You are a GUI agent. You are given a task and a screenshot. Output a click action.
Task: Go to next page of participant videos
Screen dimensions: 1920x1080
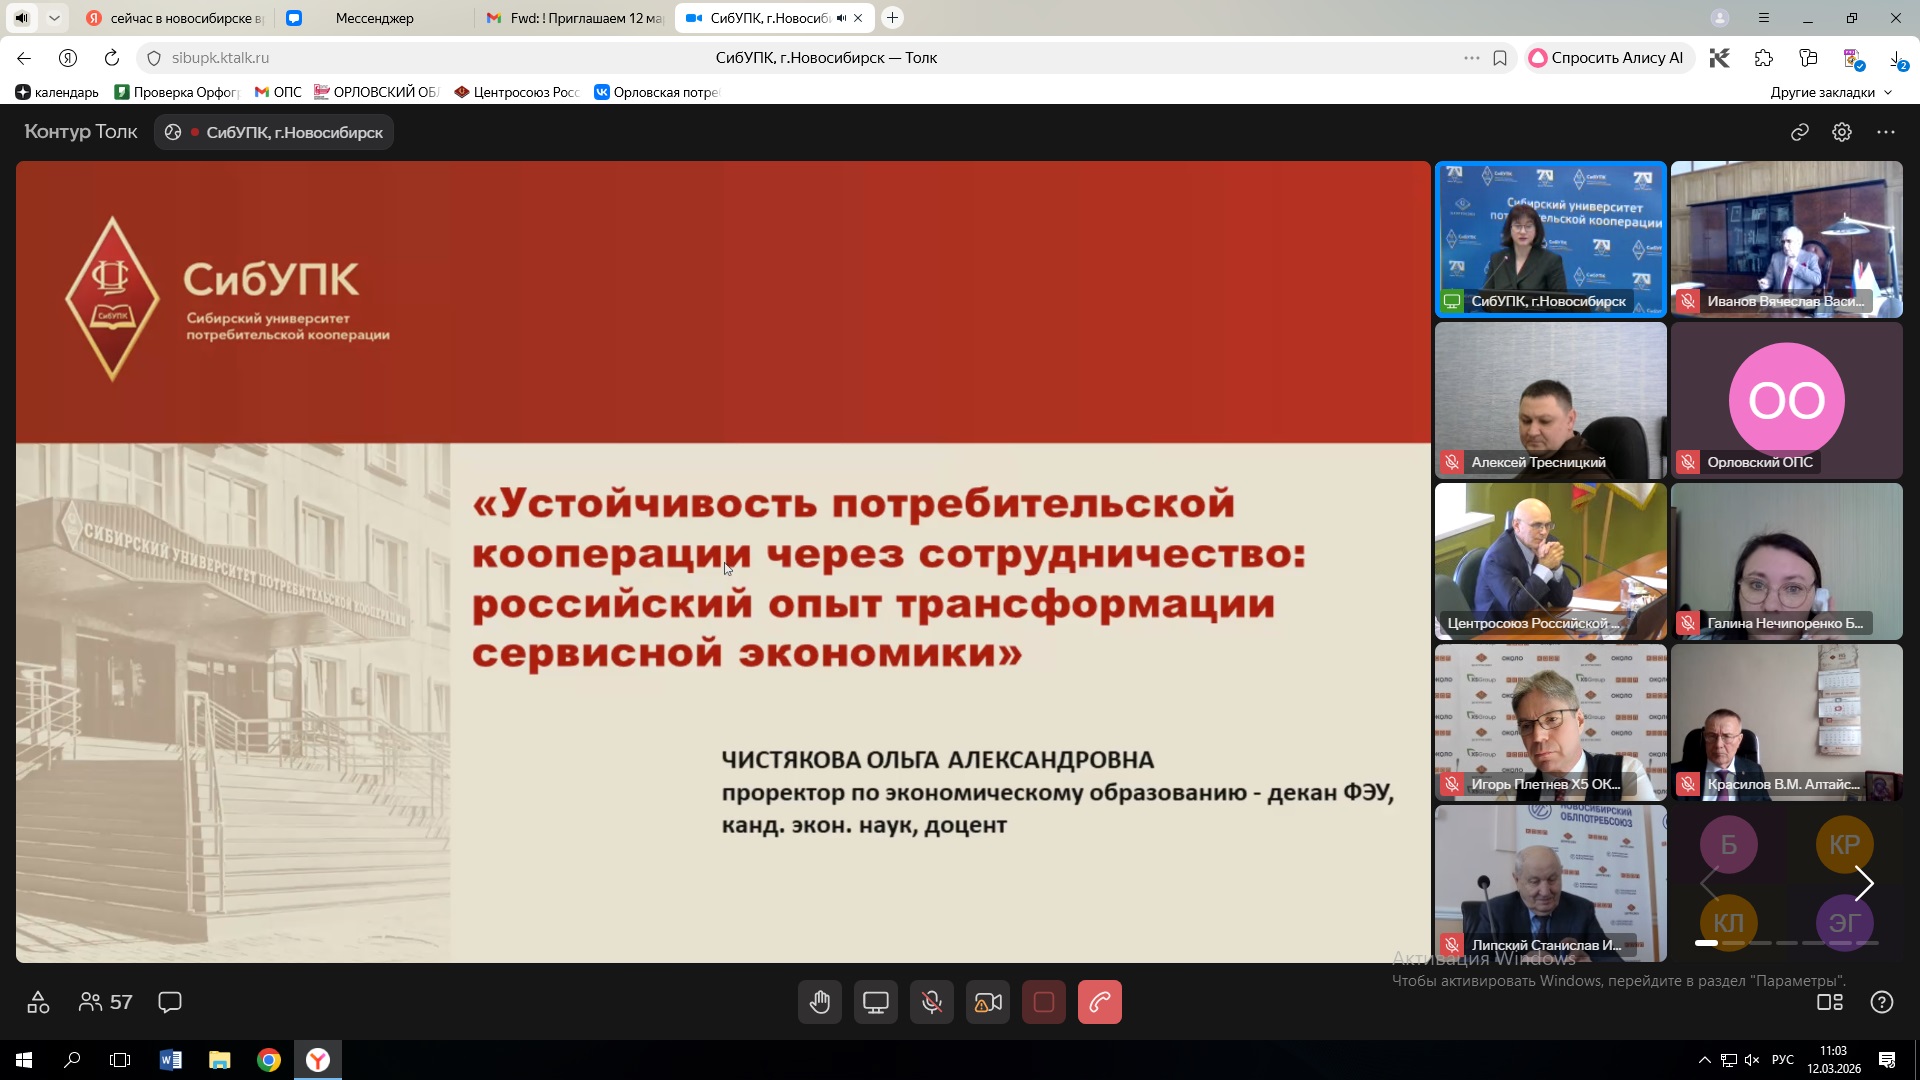tap(1864, 883)
